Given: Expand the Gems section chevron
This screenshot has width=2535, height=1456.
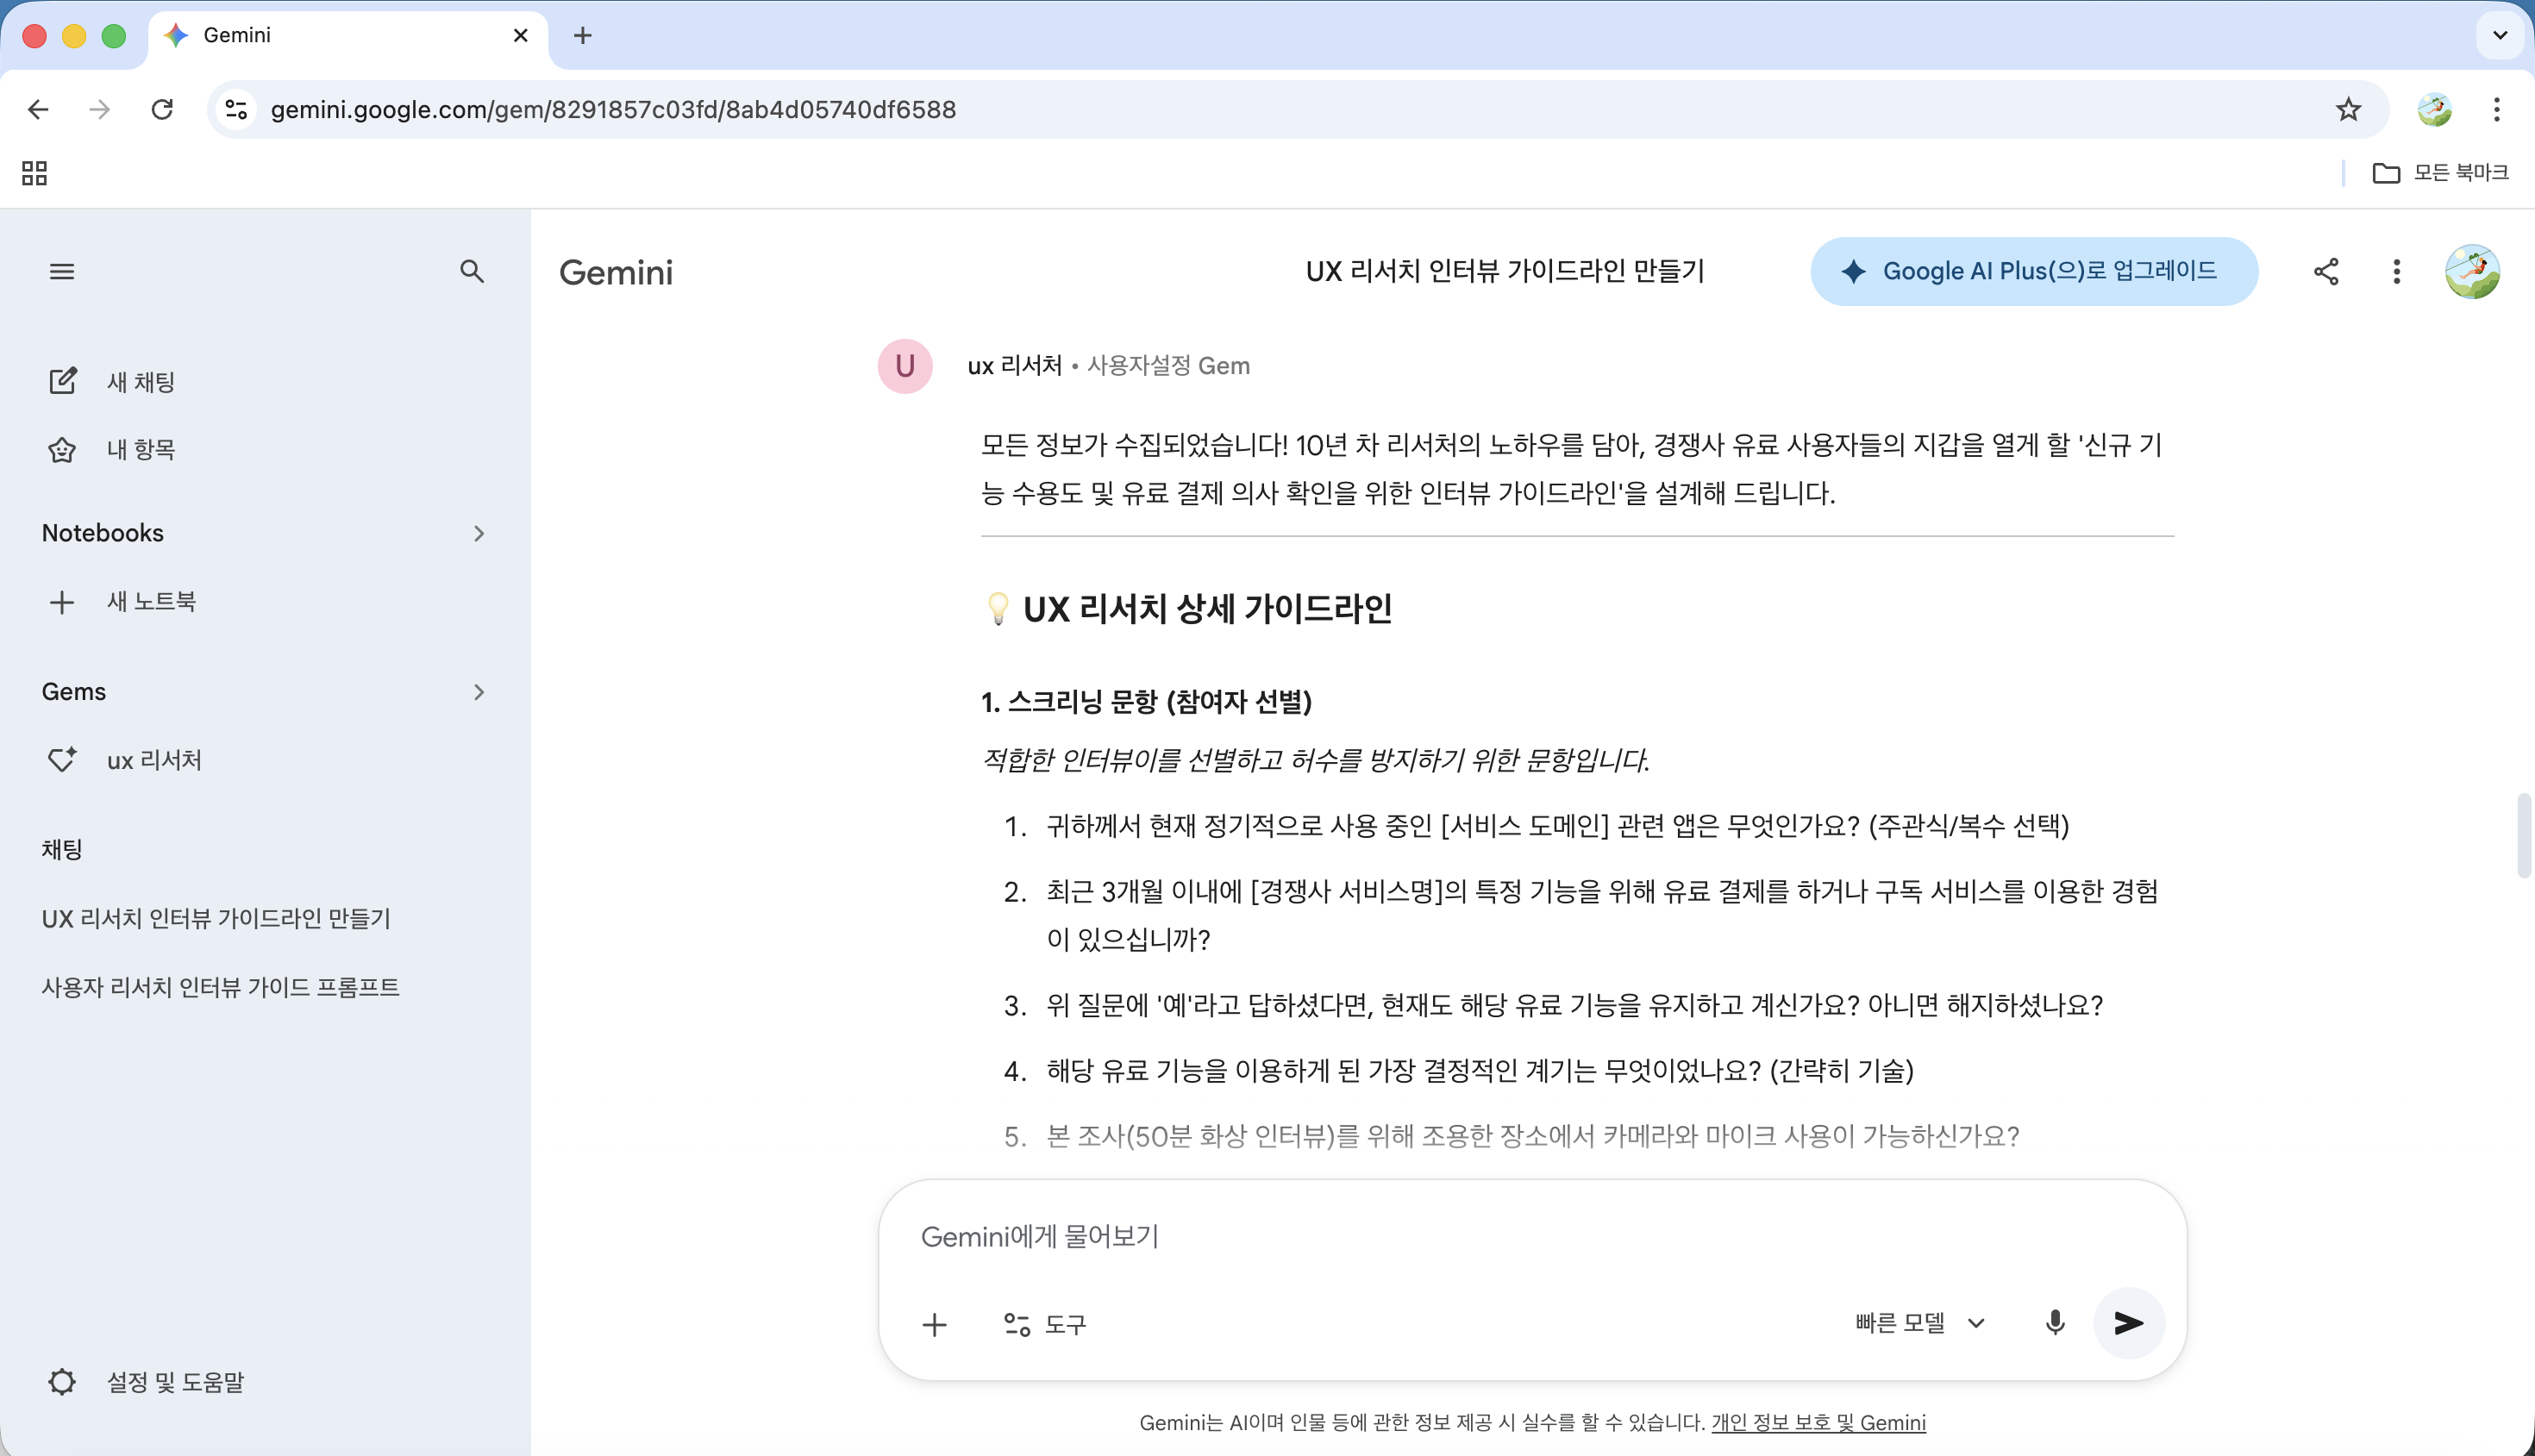Looking at the screenshot, I should coord(479,692).
